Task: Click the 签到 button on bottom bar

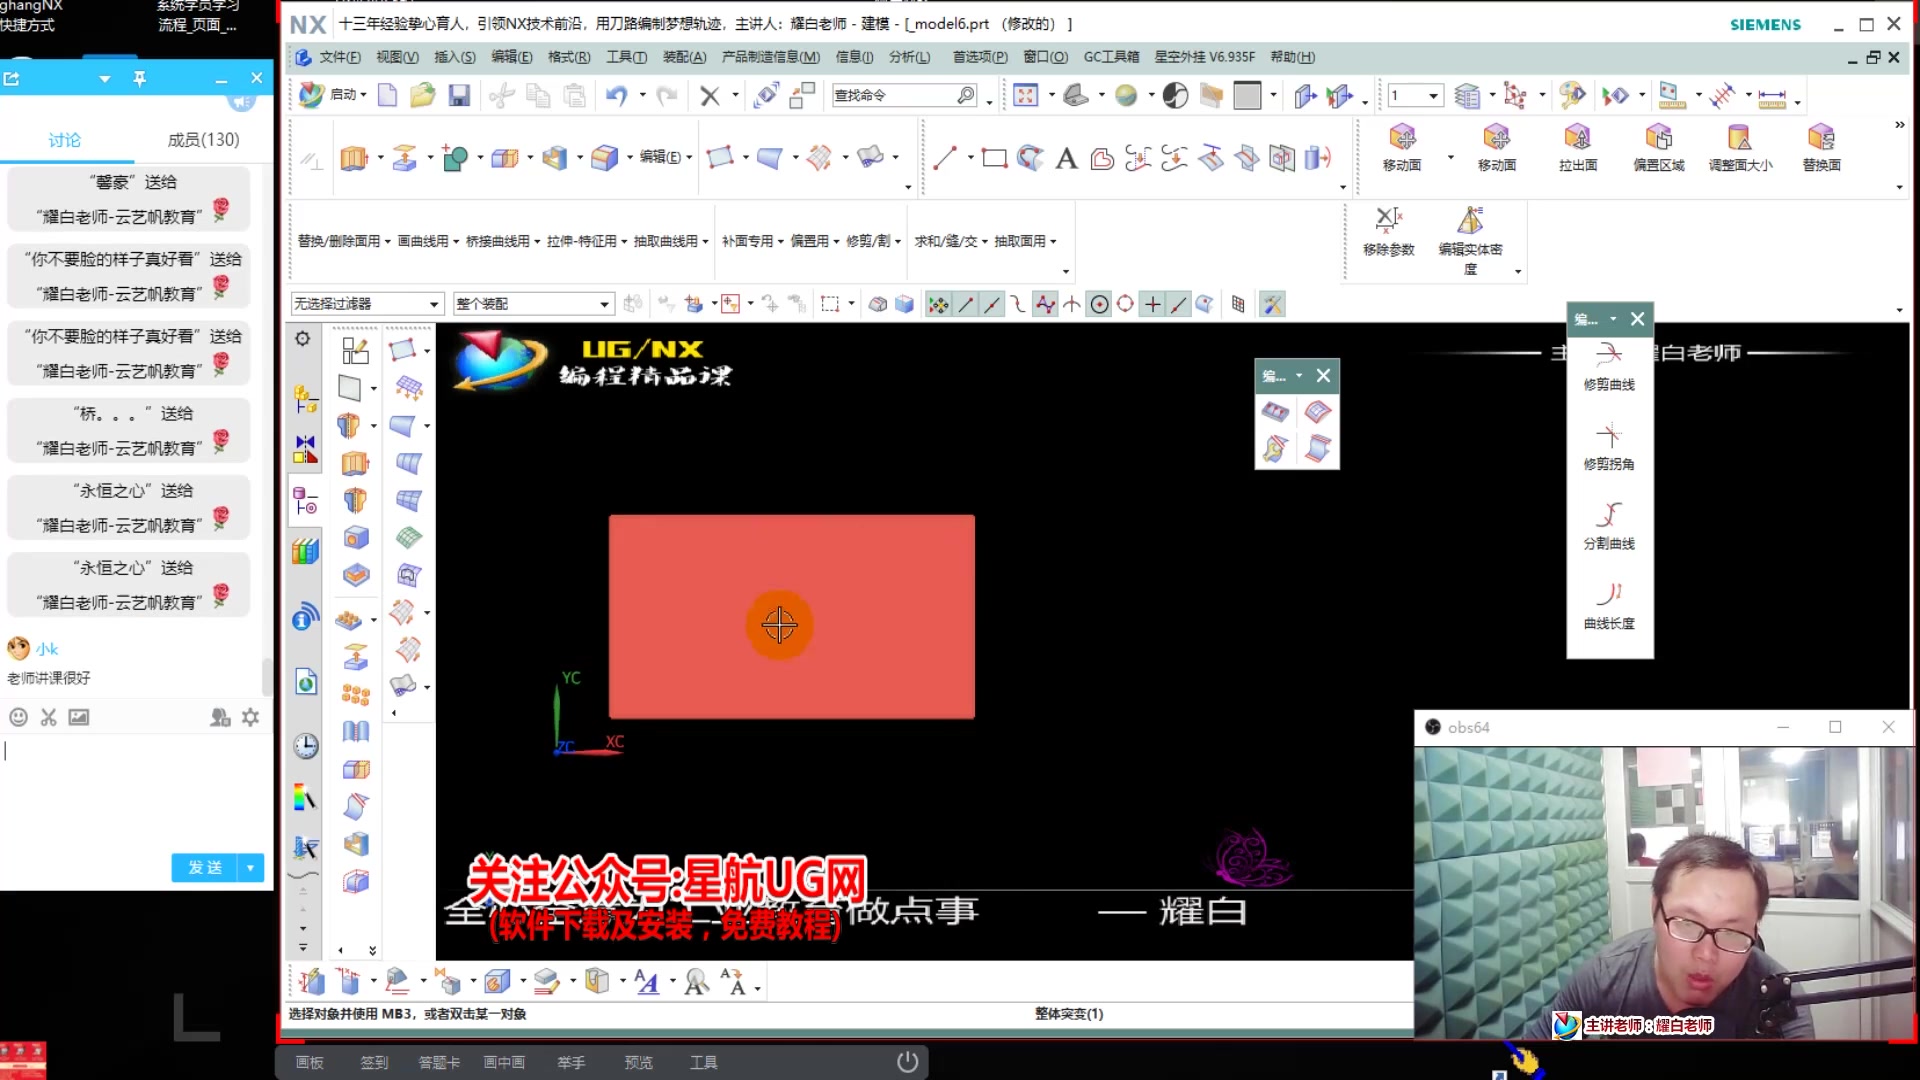Action: click(x=374, y=1062)
